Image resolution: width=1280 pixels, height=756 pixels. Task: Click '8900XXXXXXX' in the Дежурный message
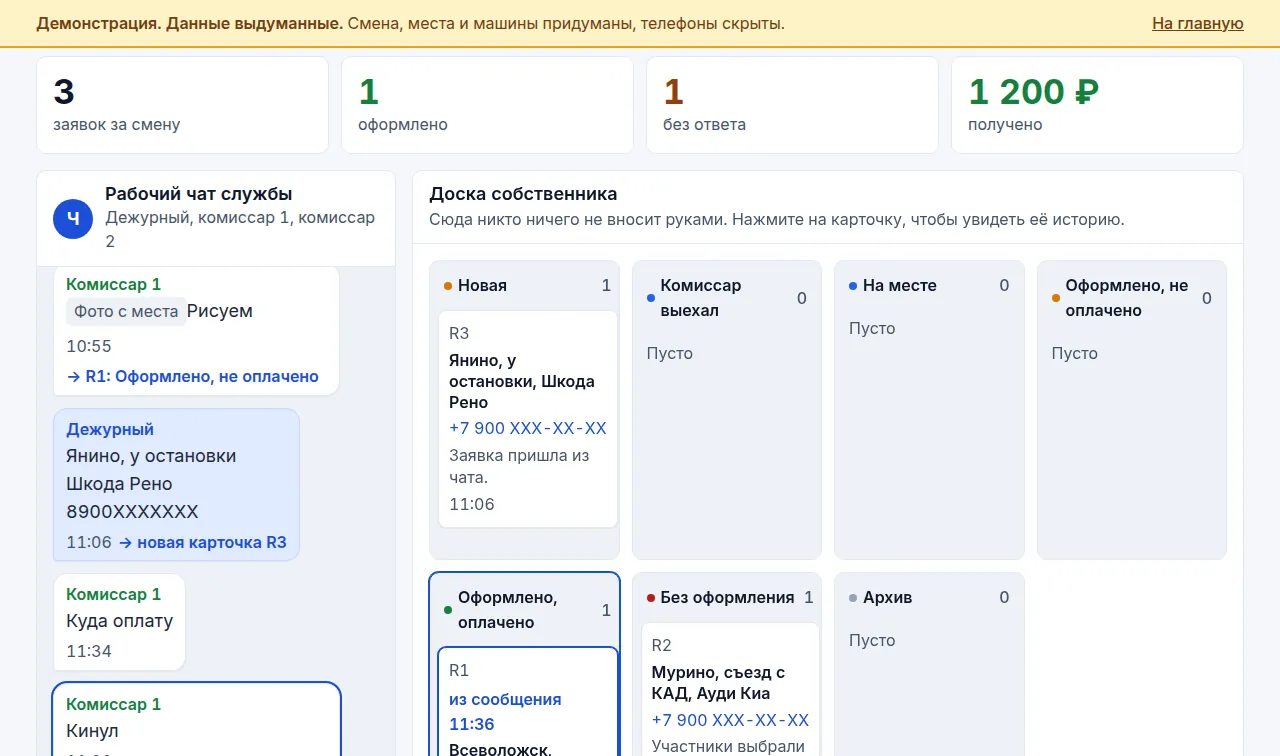coord(132,512)
